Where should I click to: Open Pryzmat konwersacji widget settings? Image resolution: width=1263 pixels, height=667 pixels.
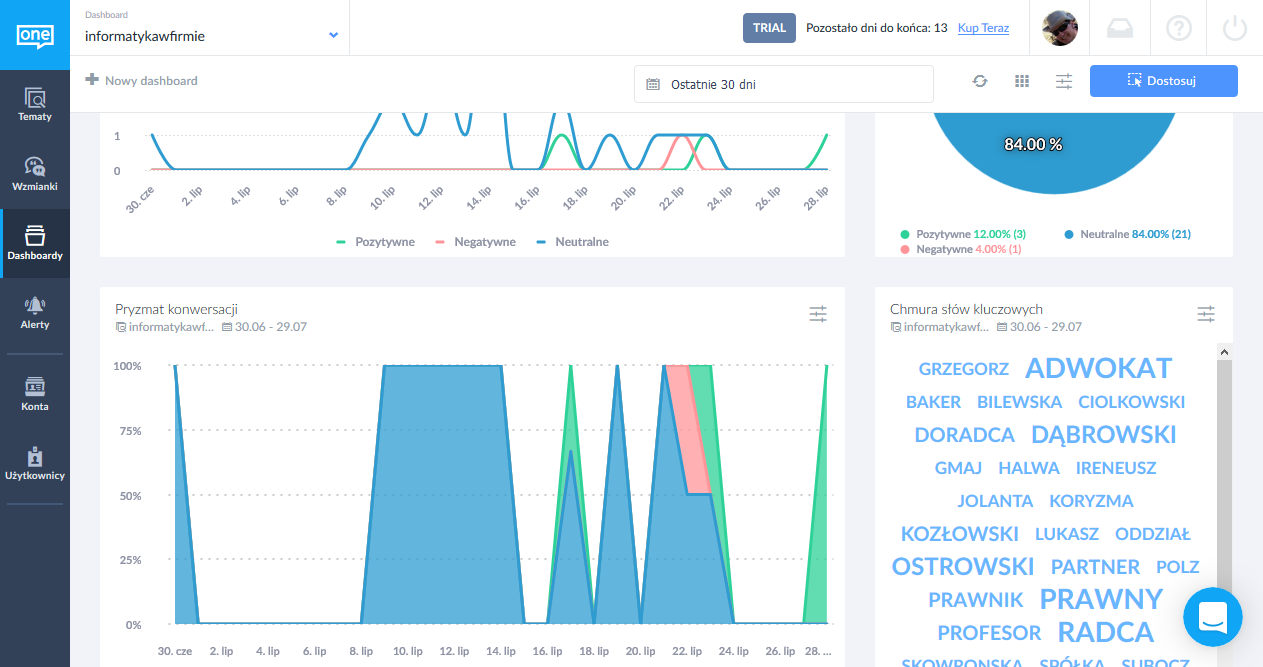818,314
